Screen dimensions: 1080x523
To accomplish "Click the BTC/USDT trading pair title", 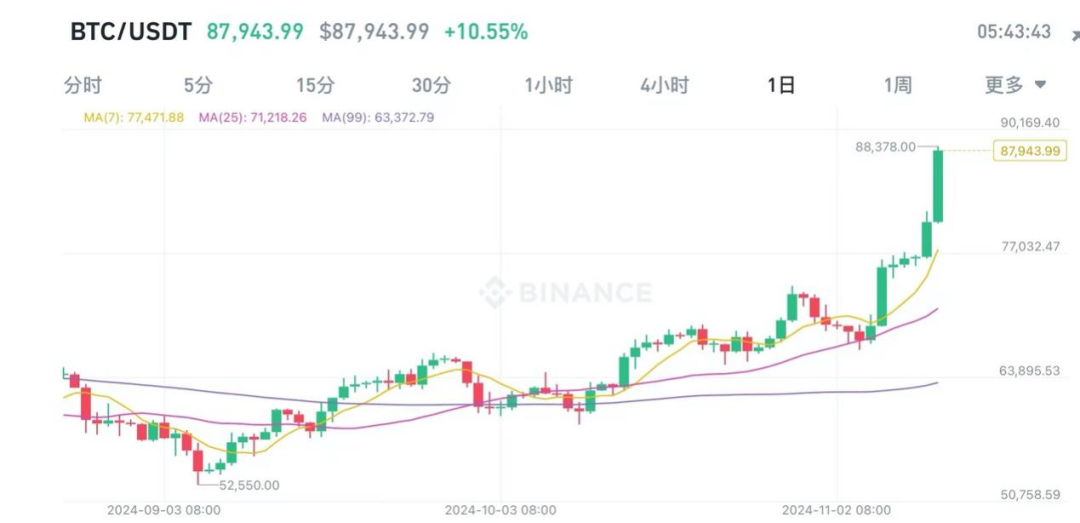I will (x=130, y=32).
